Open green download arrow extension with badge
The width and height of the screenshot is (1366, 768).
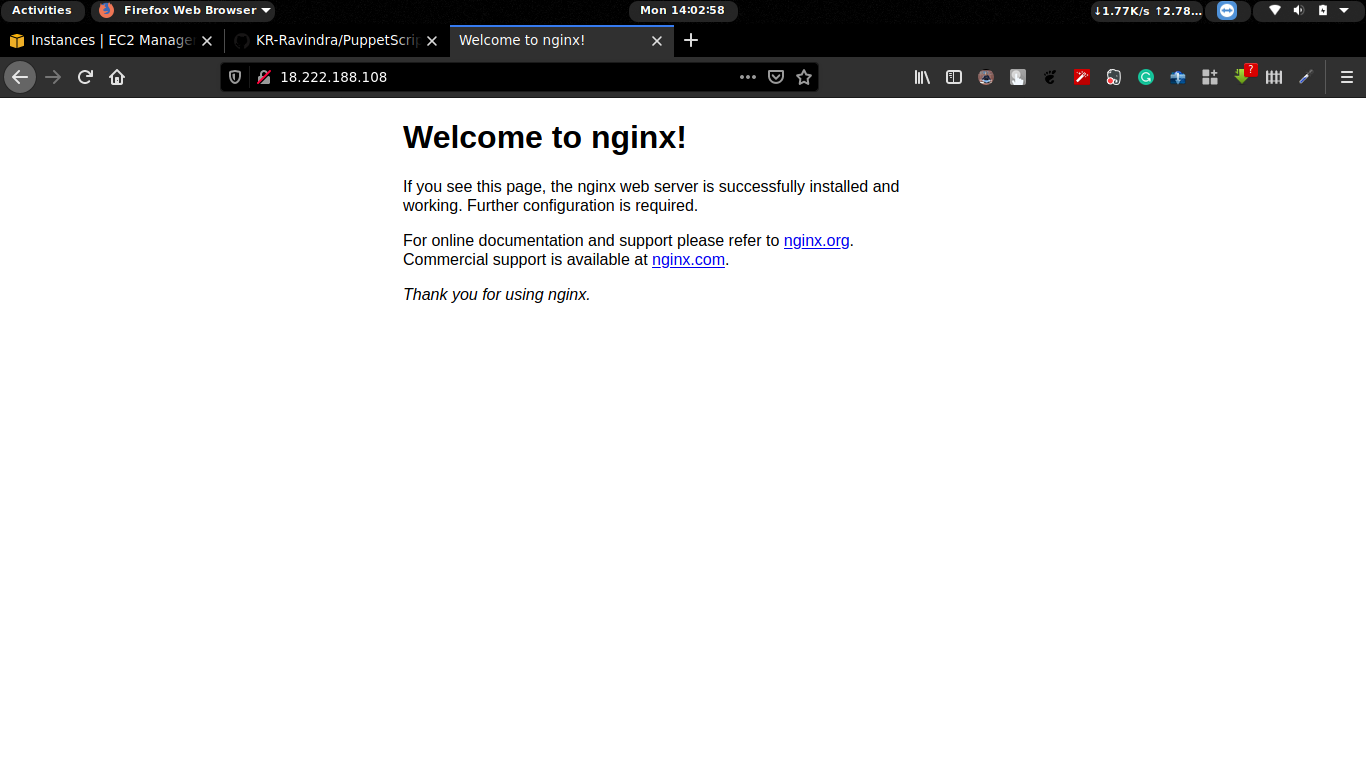[x=1242, y=75]
